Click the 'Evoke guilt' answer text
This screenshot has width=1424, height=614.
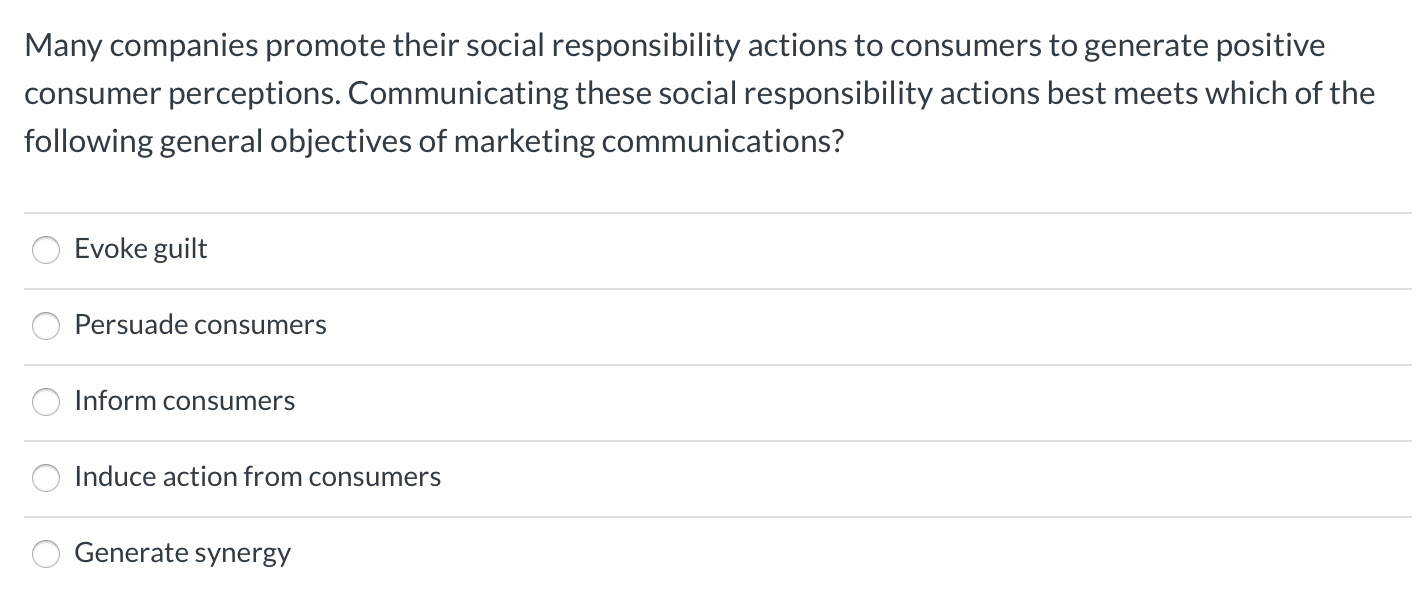click(140, 249)
